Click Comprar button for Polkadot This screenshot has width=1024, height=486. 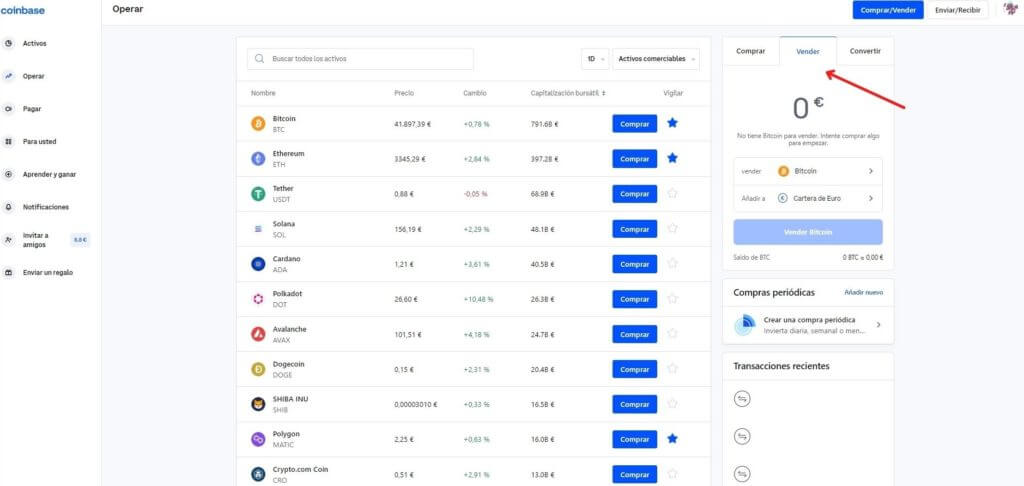click(x=634, y=299)
